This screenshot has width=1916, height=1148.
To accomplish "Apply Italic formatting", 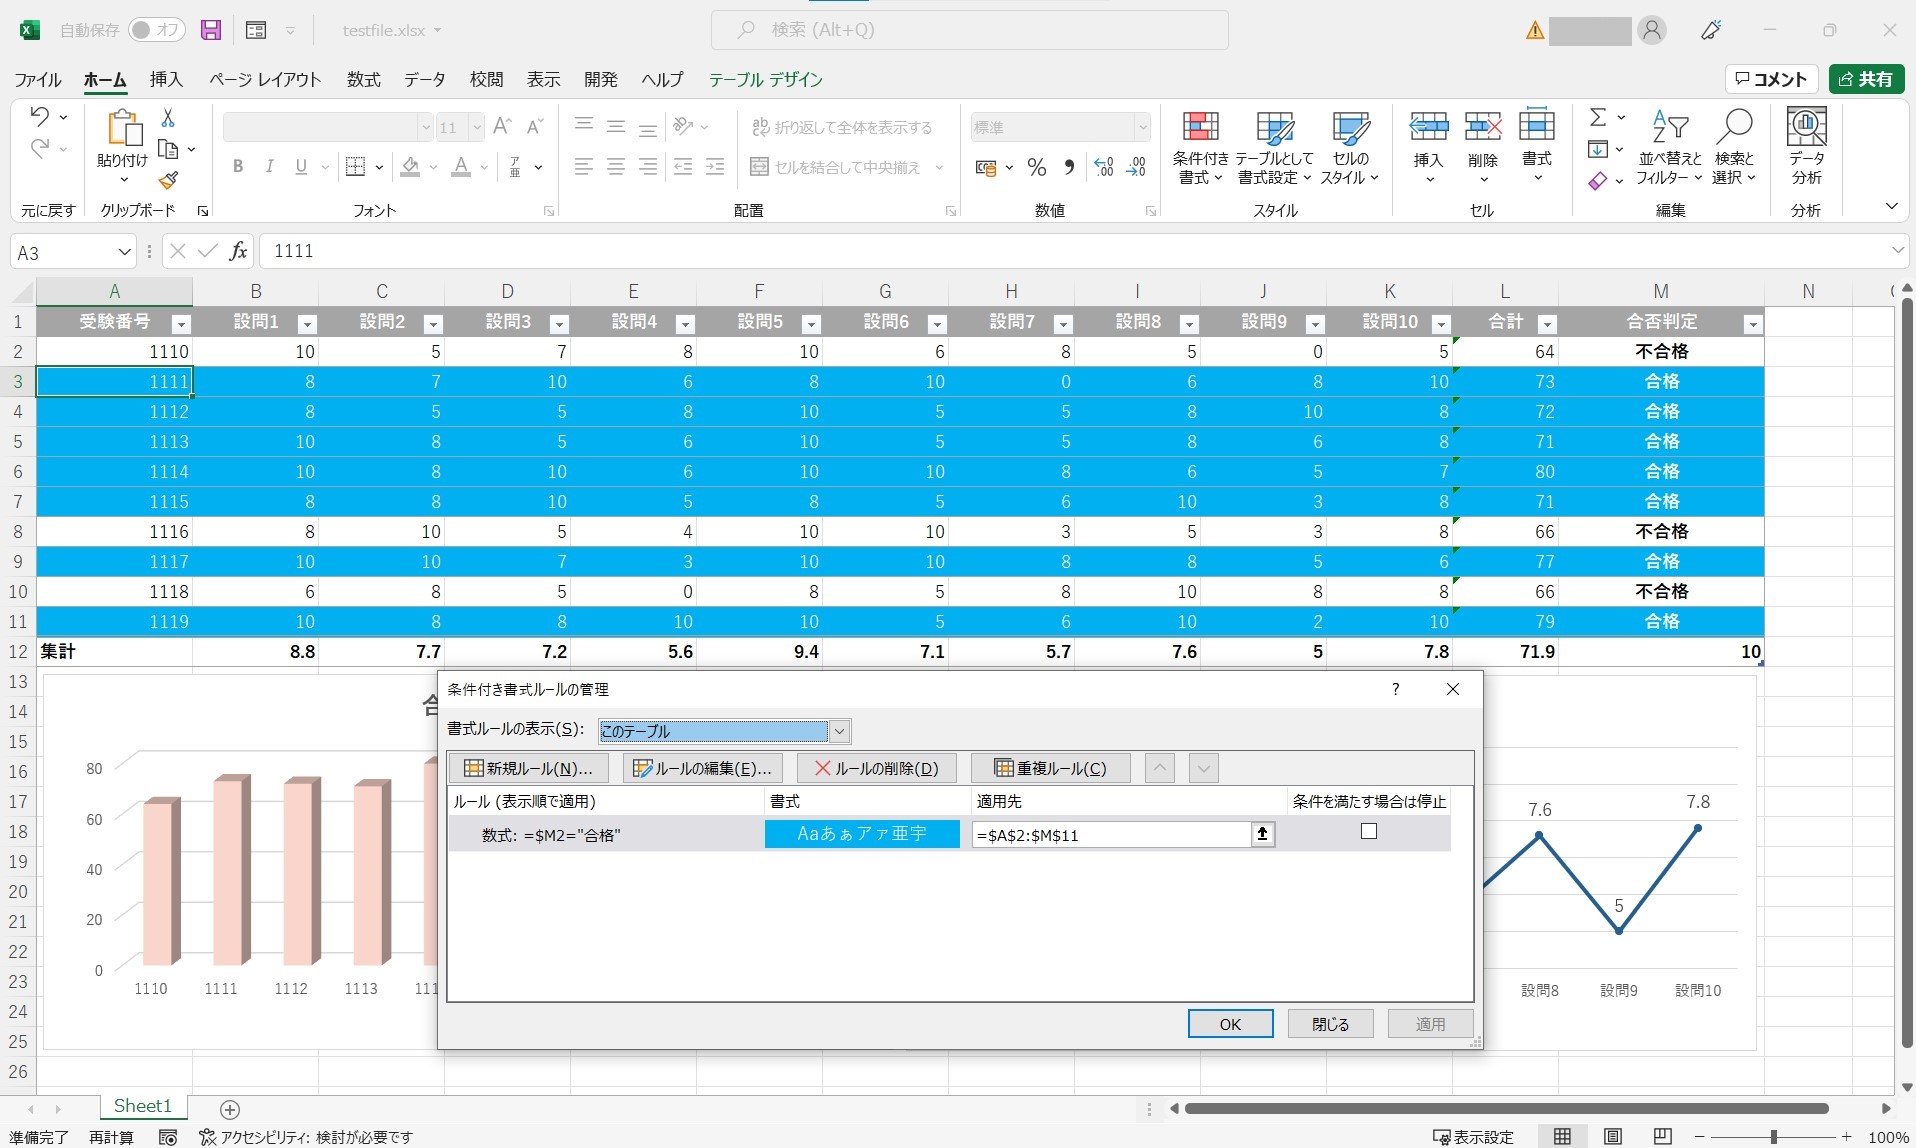I will 269,167.
